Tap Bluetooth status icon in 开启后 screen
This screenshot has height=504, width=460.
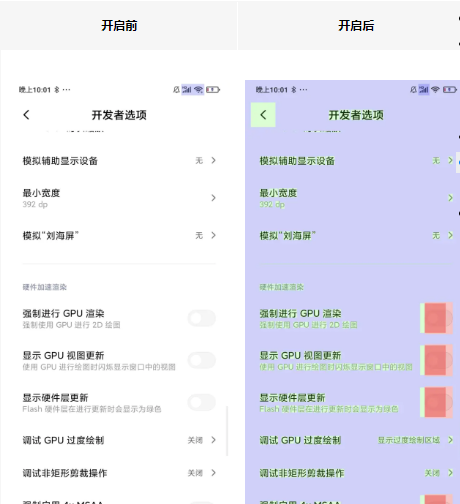click(x=294, y=90)
